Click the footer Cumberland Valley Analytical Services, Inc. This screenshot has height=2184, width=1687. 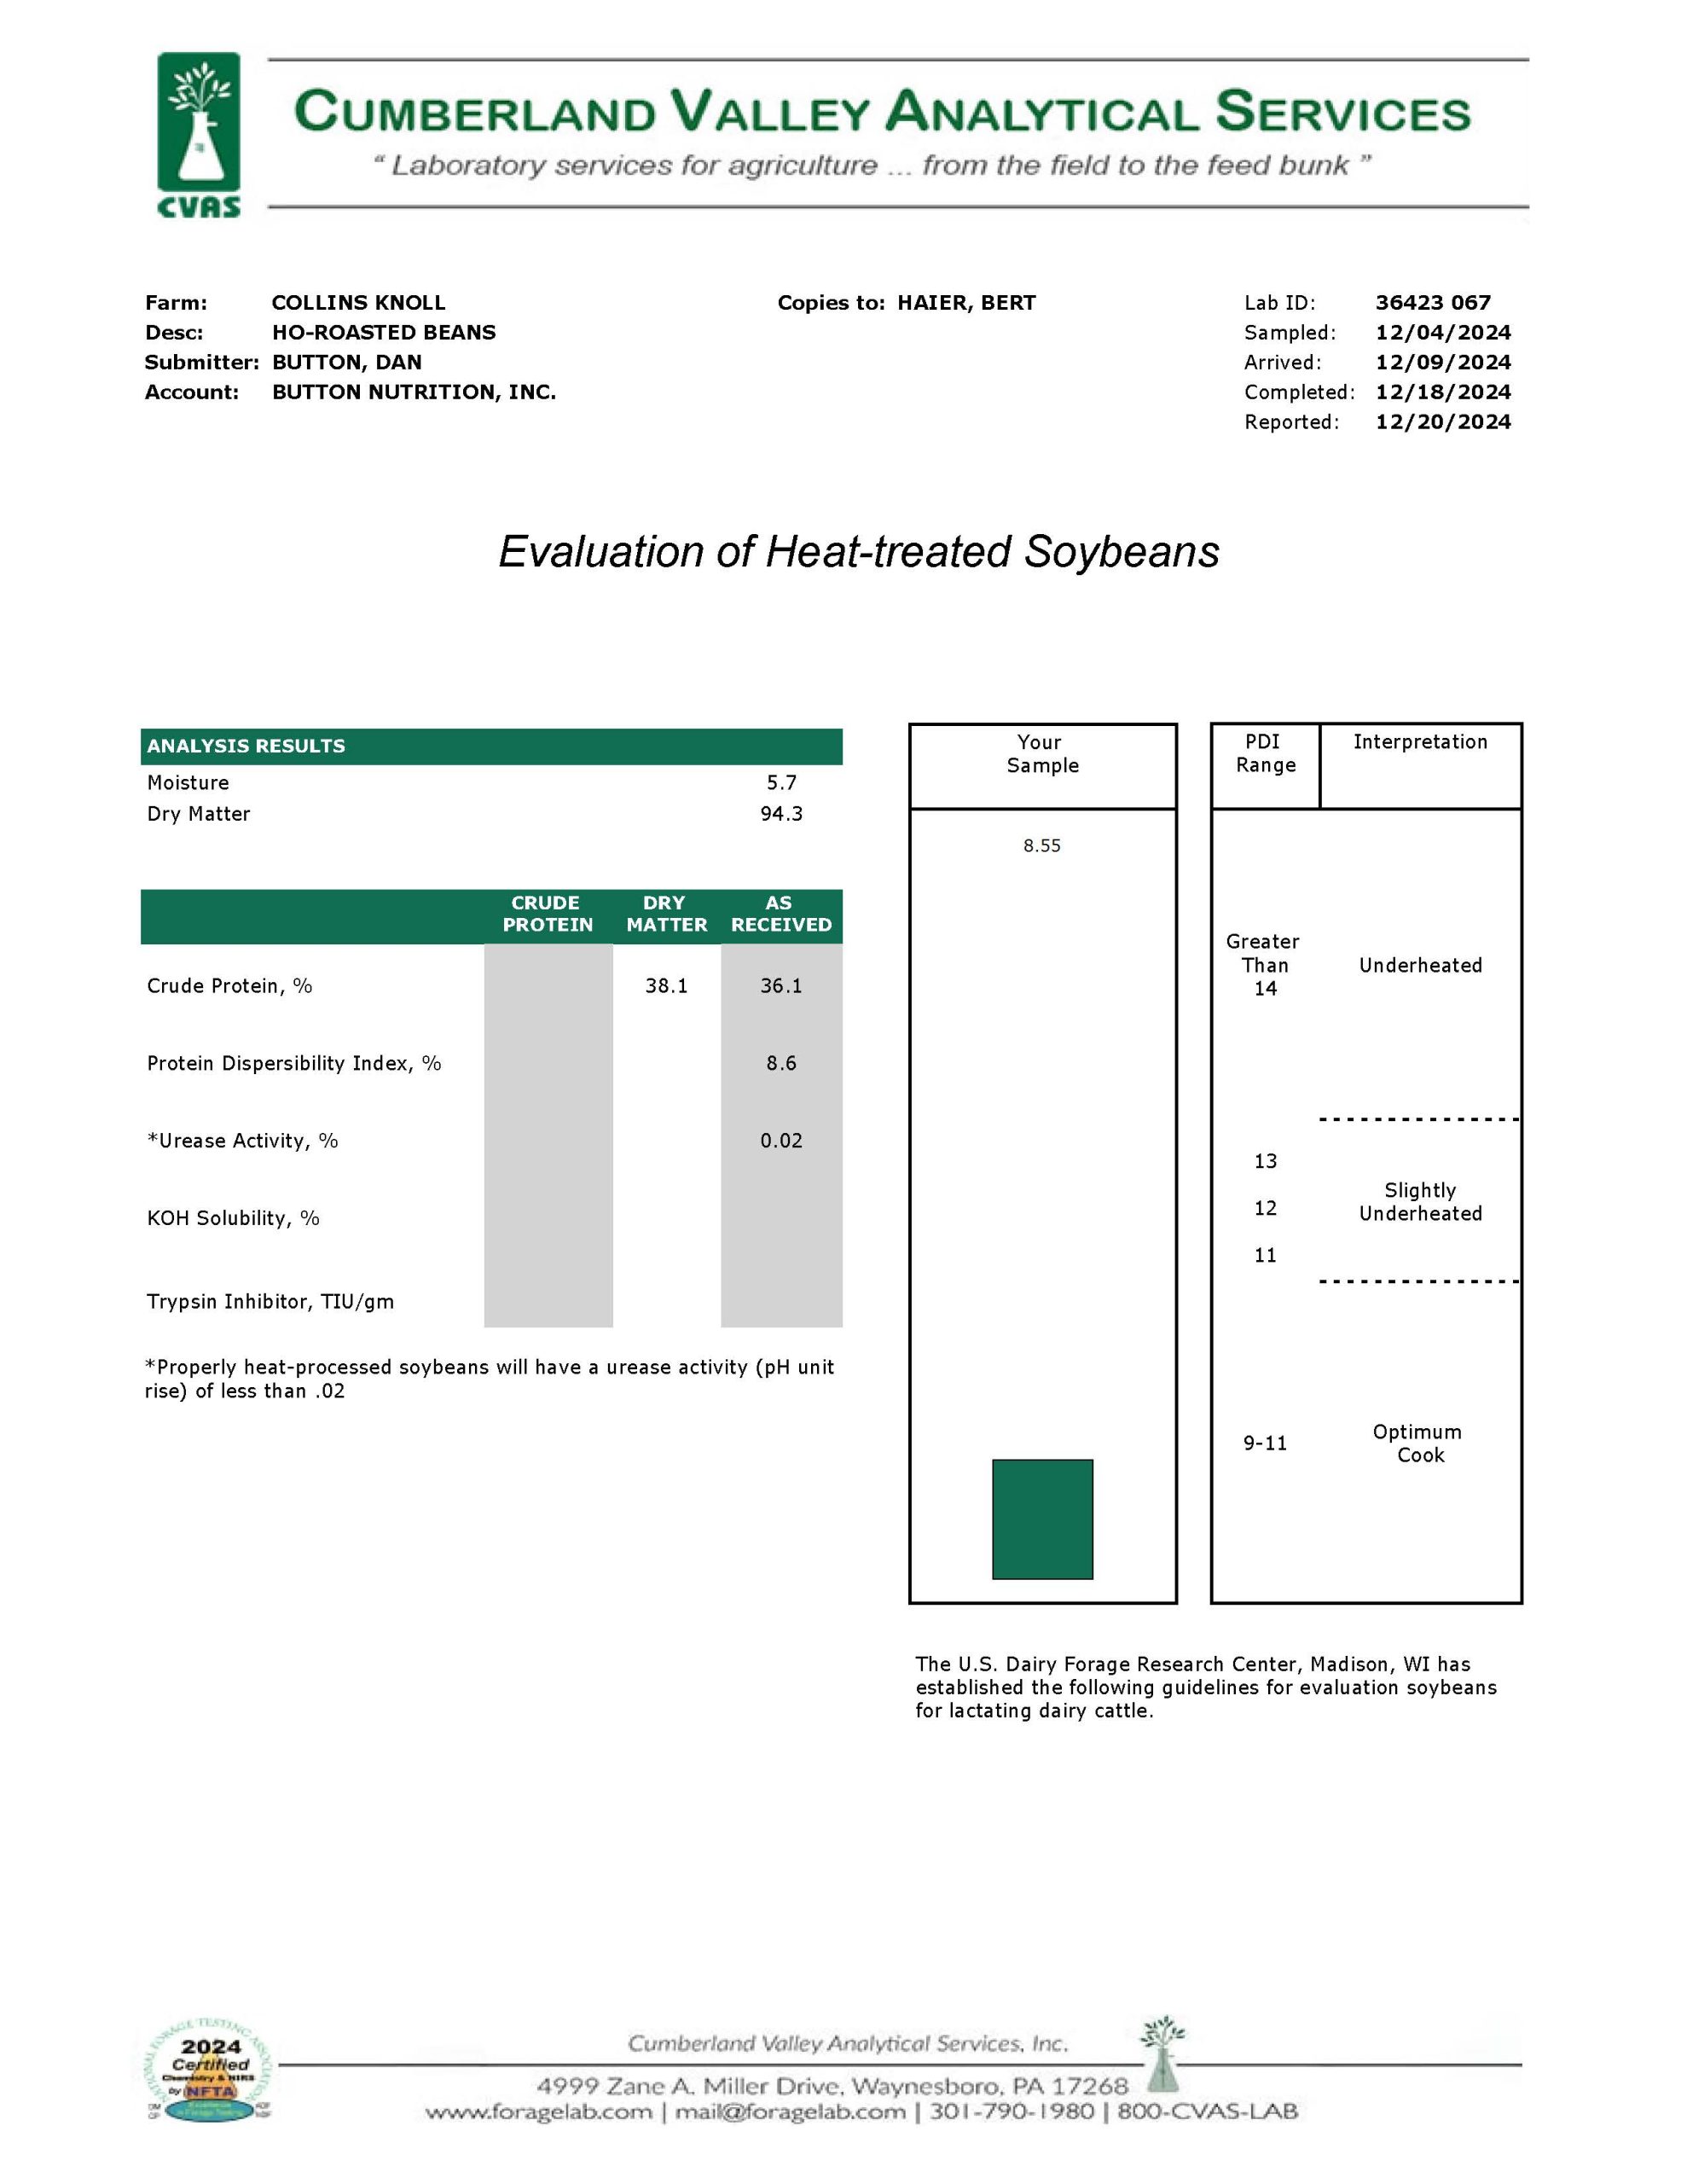848,2044
